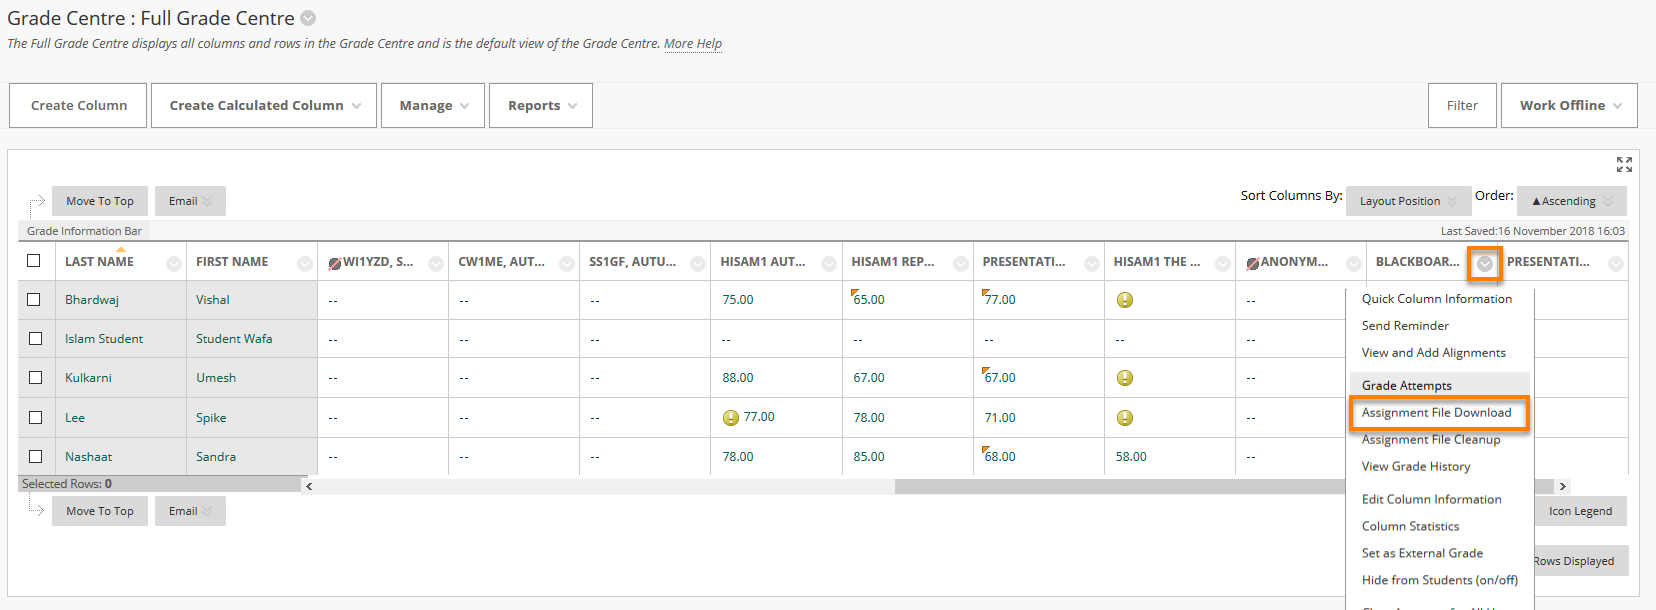Click the hidden column icon next to ANONYM
Image resolution: width=1656 pixels, height=610 pixels.
[x=1252, y=263]
